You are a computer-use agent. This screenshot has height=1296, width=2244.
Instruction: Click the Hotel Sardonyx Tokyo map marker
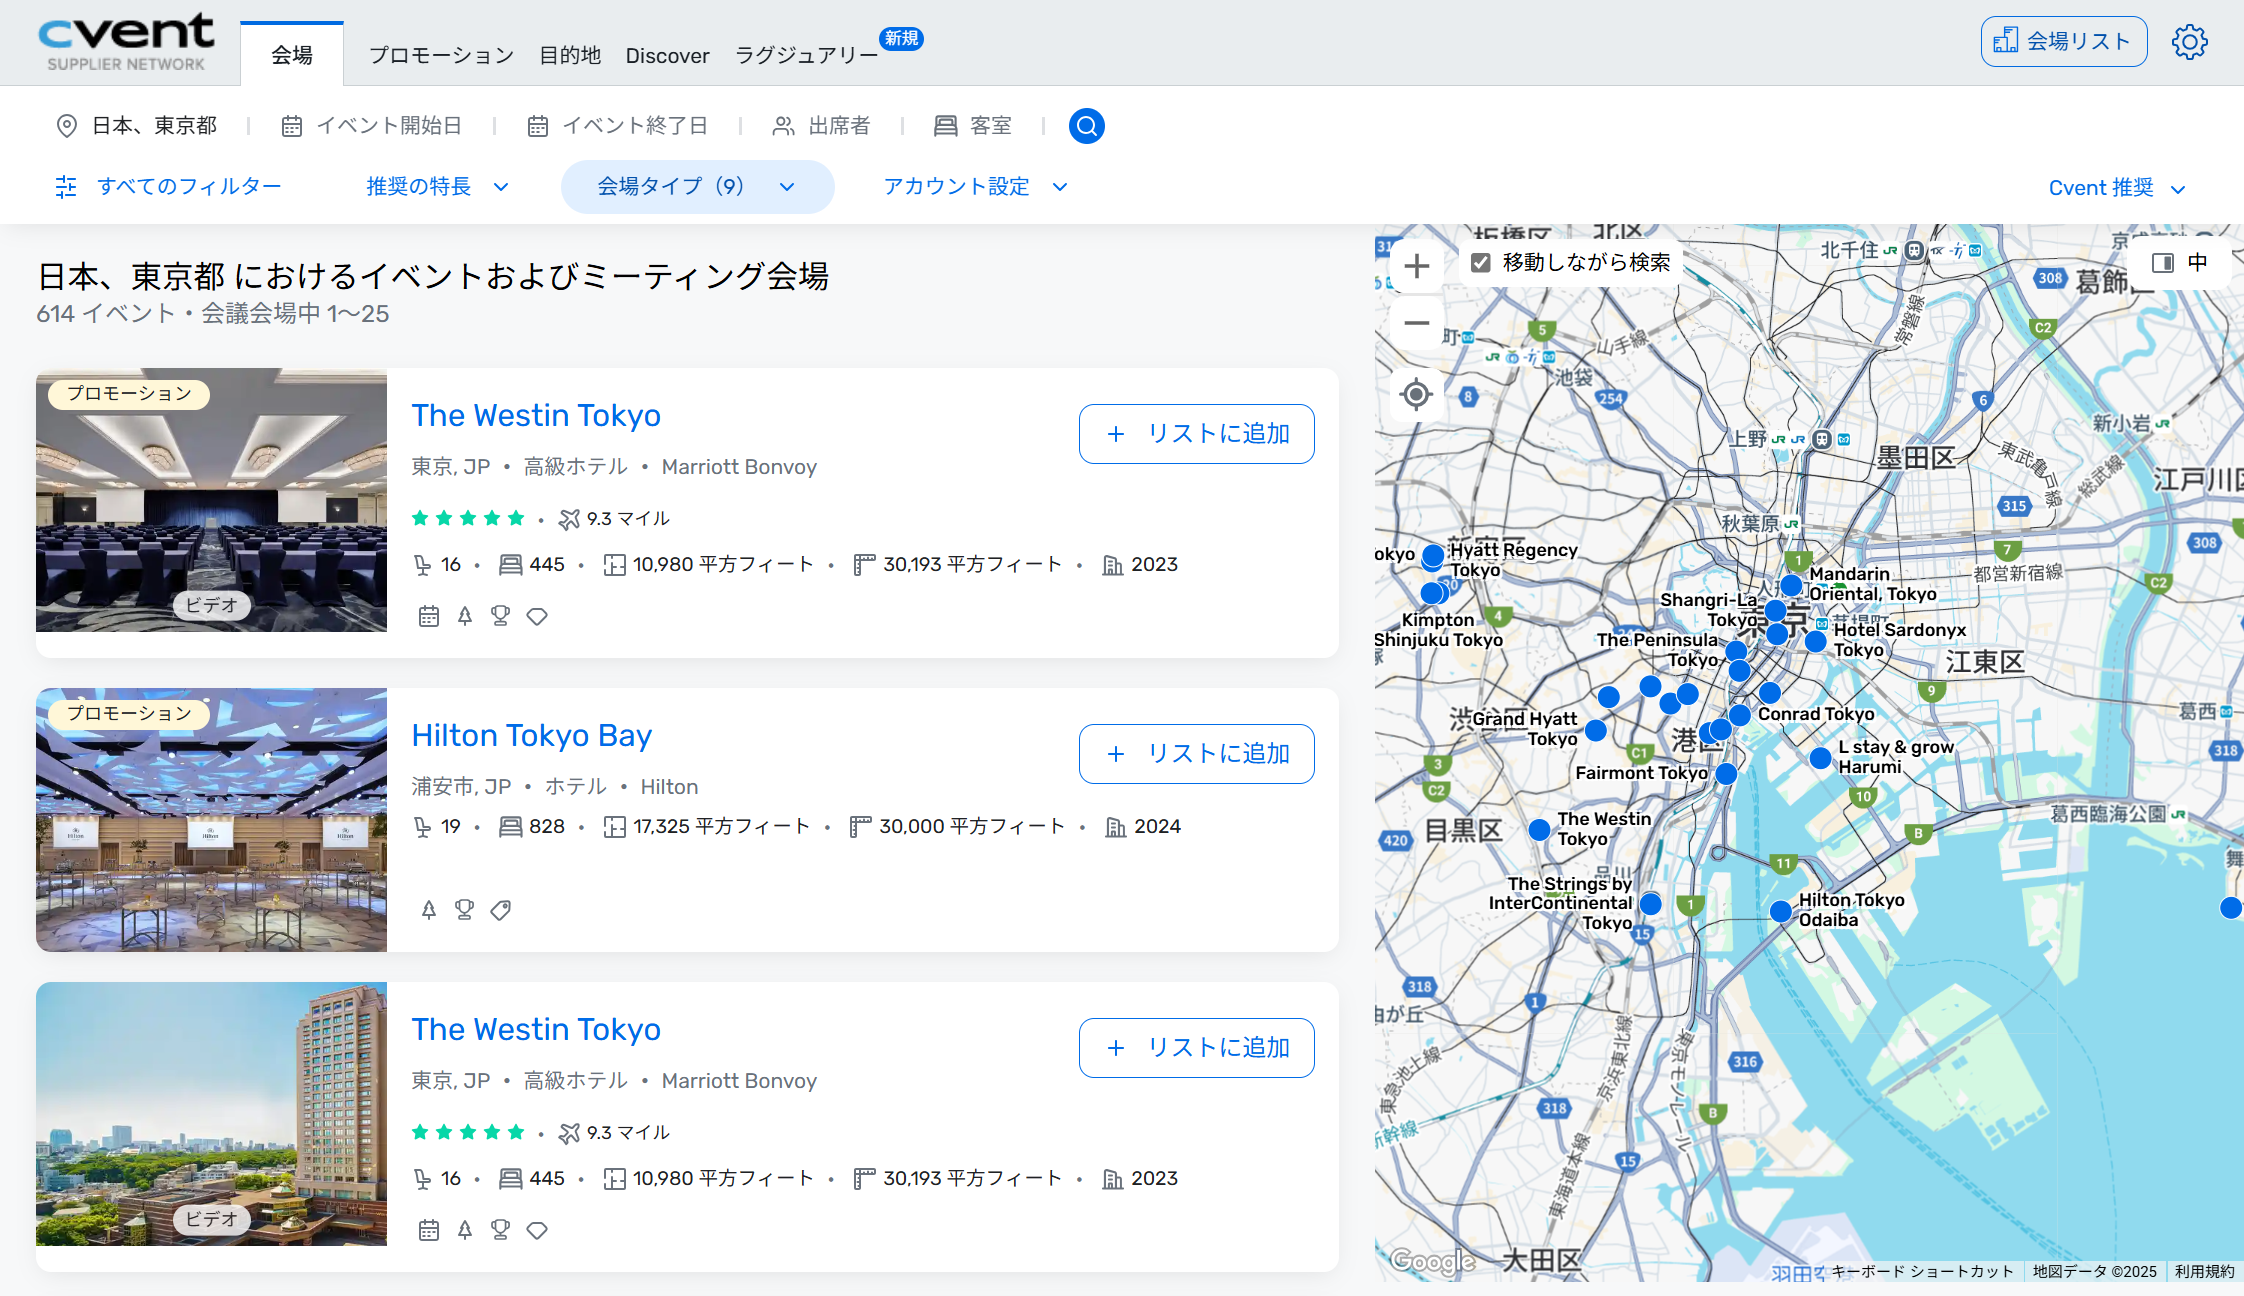click(1816, 641)
